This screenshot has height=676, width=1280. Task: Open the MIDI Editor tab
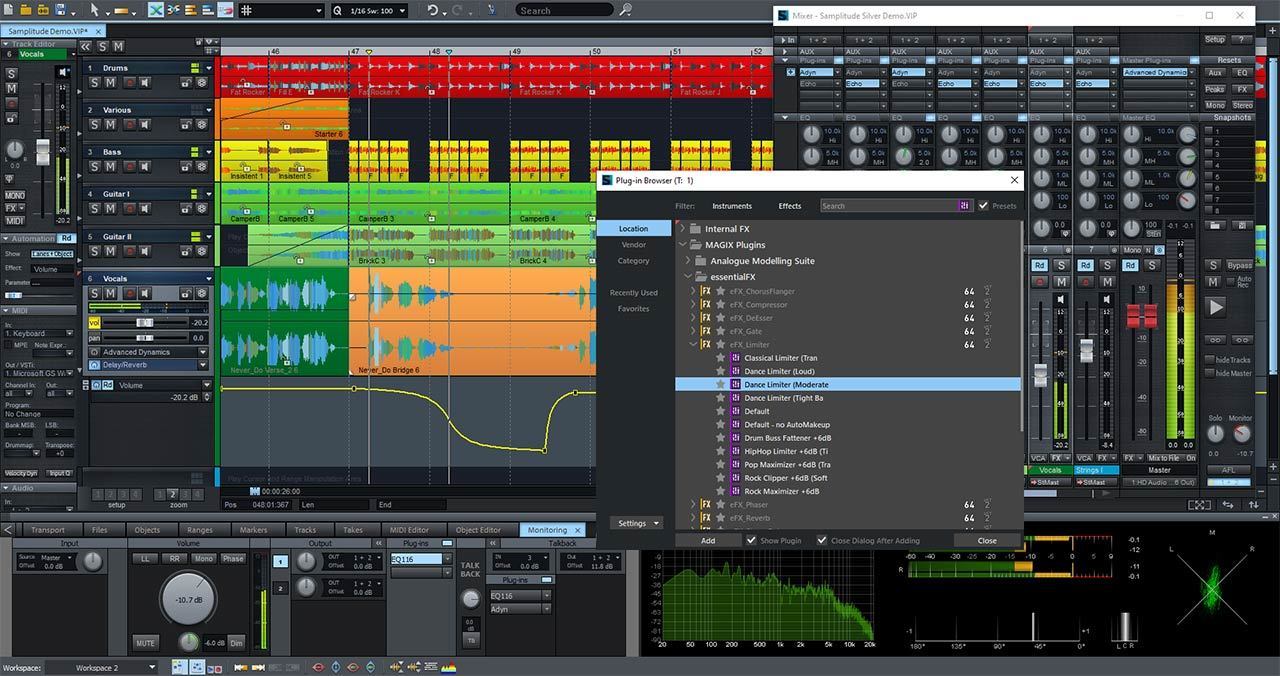click(x=409, y=530)
